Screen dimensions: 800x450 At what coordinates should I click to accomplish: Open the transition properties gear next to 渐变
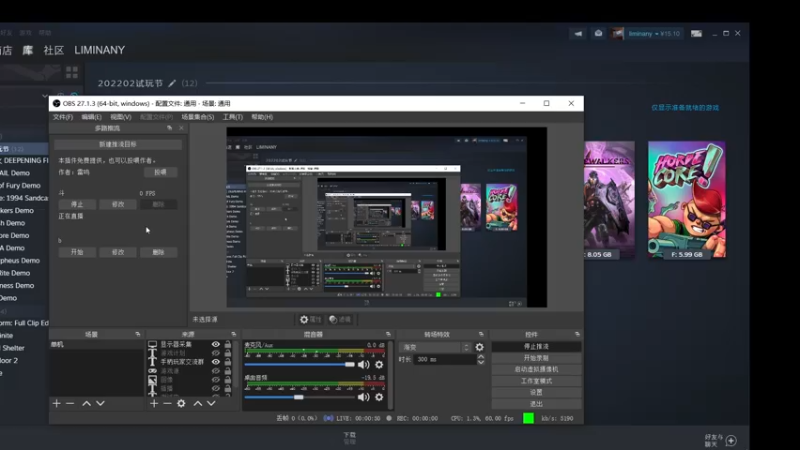click(480, 347)
